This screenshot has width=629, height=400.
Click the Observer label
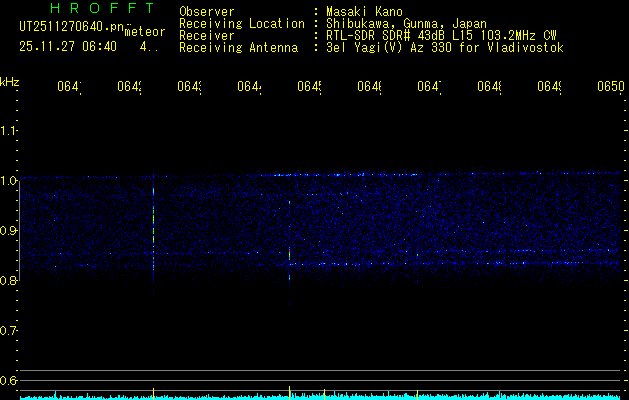[207, 12]
